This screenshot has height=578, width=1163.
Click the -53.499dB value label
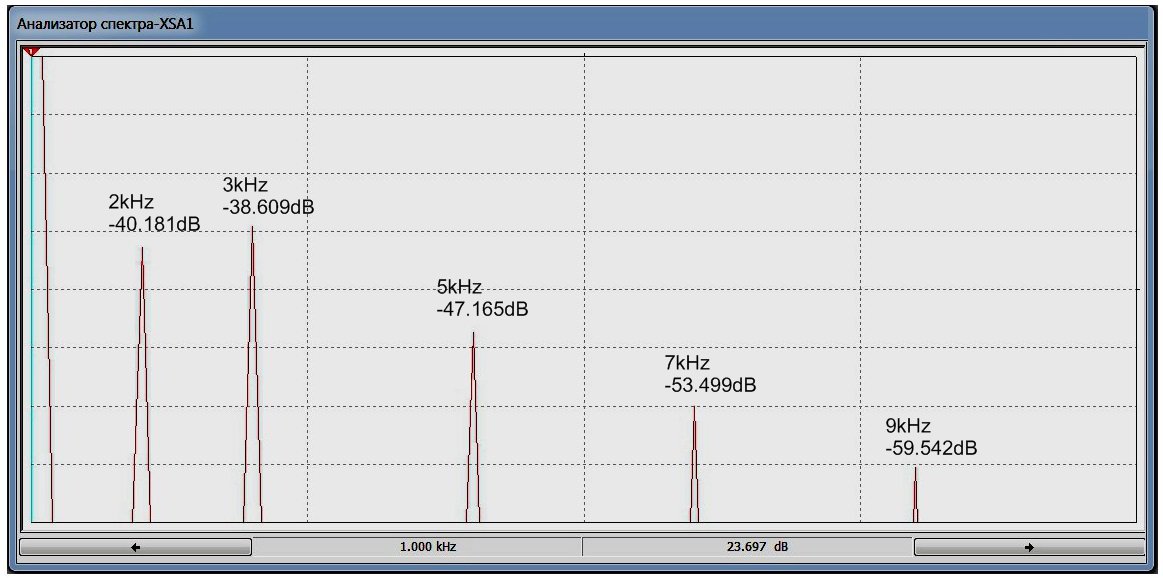click(x=711, y=385)
